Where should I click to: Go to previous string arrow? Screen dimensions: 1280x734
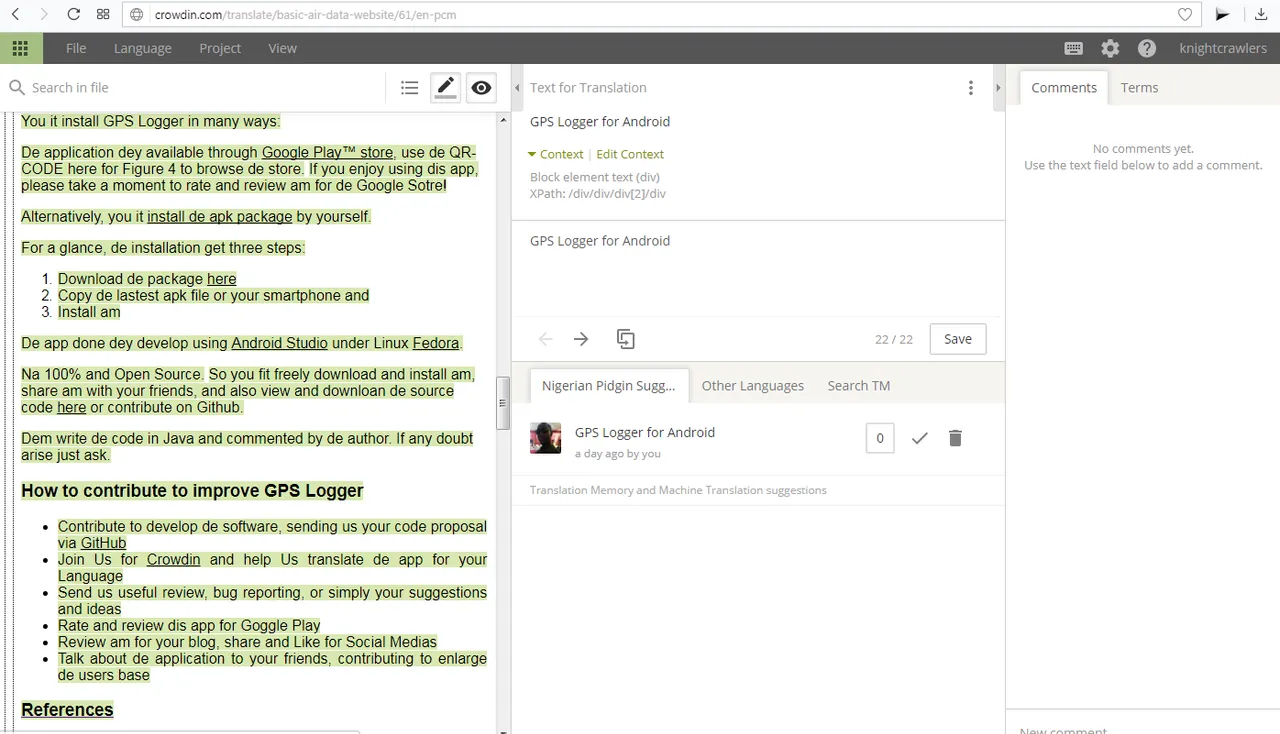[x=545, y=339]
